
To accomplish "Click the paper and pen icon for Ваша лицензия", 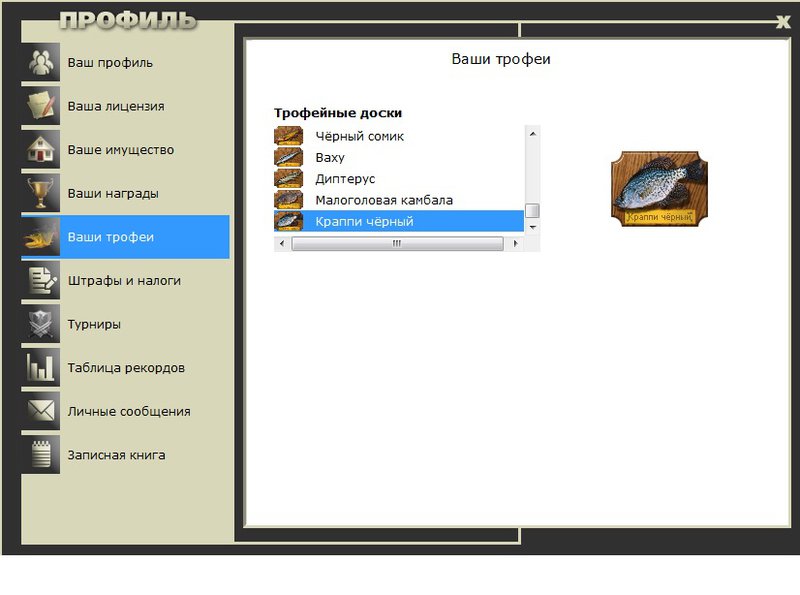I will 41,106.
